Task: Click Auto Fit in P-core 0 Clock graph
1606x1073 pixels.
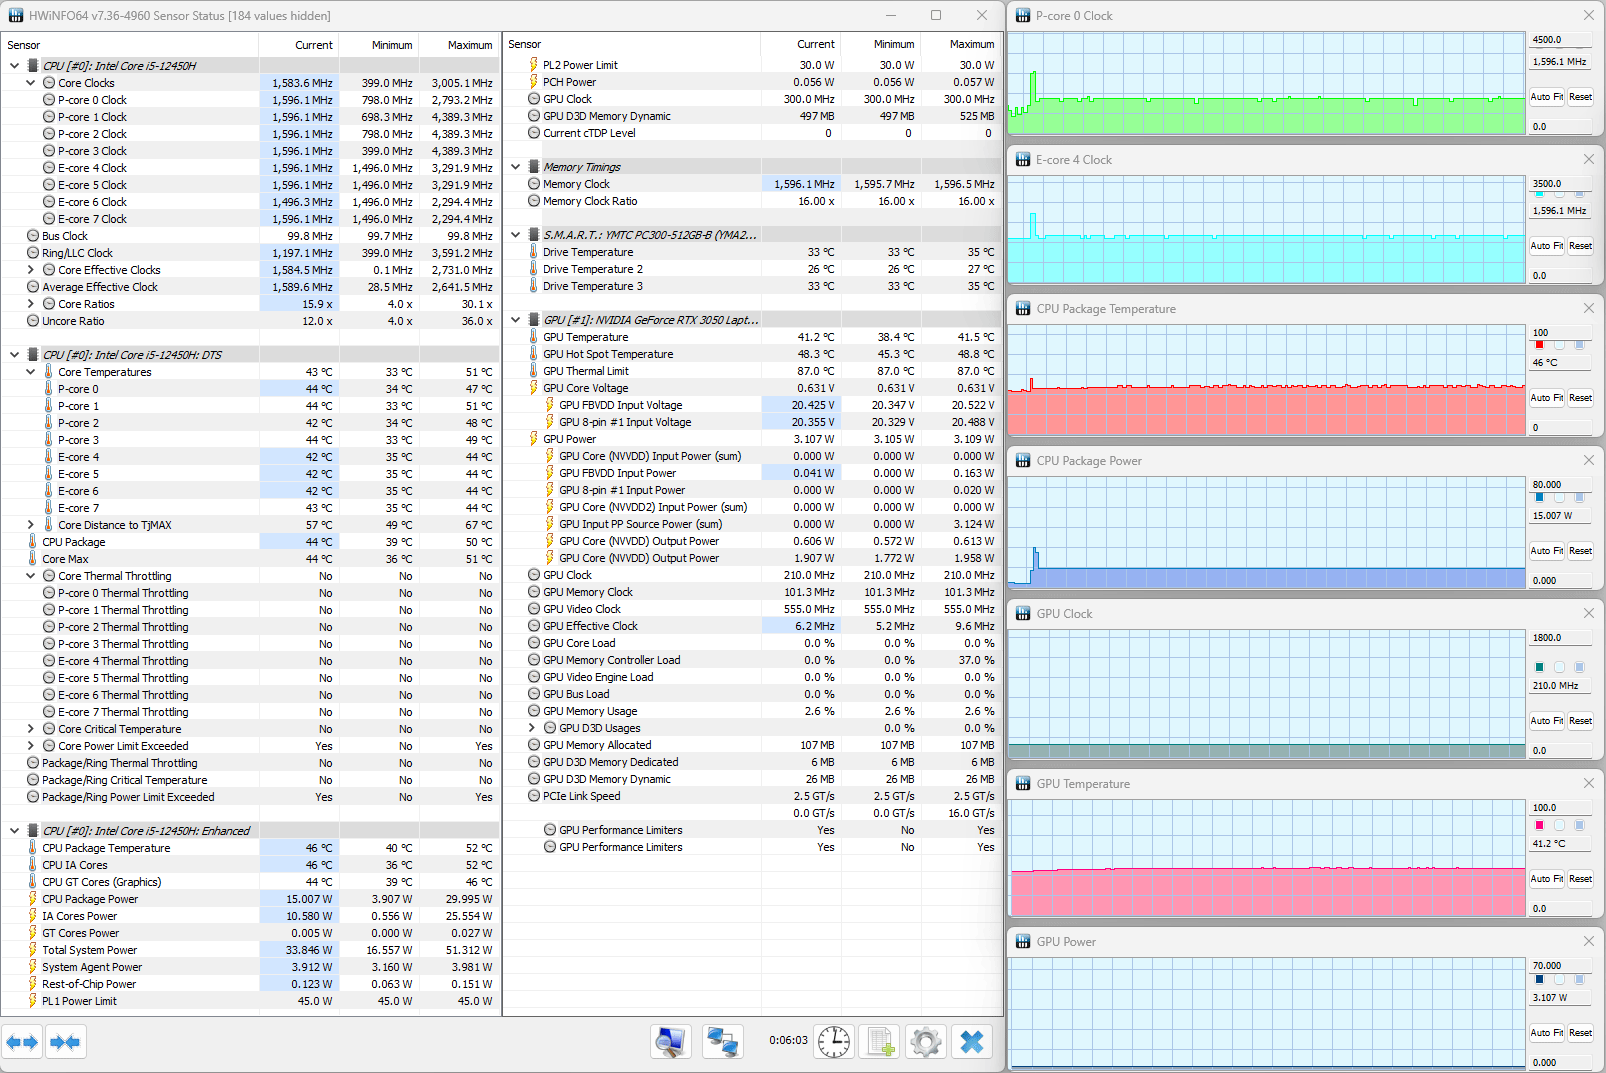Action: [x=1546, y=97]
